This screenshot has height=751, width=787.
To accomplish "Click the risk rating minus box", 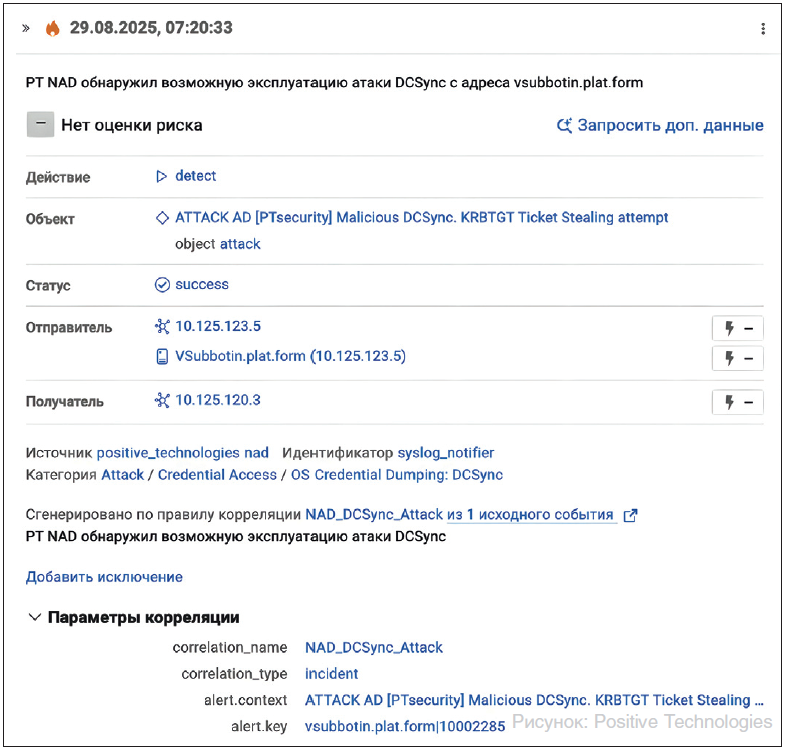I will [x=40, y=125].
